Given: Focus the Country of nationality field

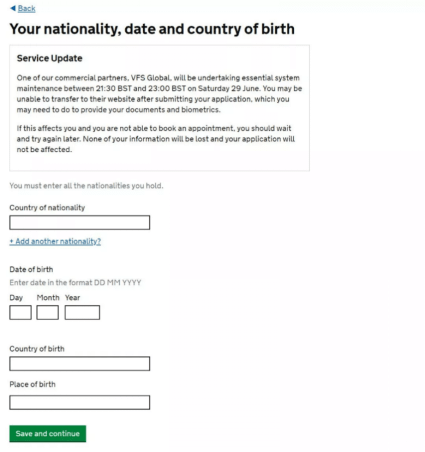Looking at the screenshot, I should click(80, 222).
